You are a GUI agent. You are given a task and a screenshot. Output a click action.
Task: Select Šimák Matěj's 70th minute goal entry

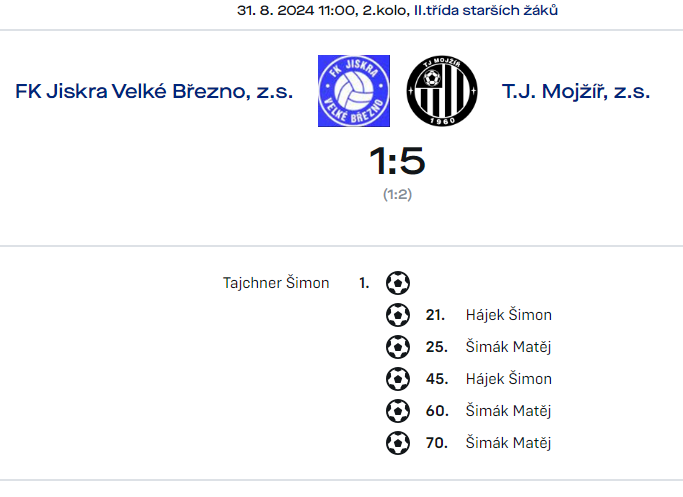point(508,443)
